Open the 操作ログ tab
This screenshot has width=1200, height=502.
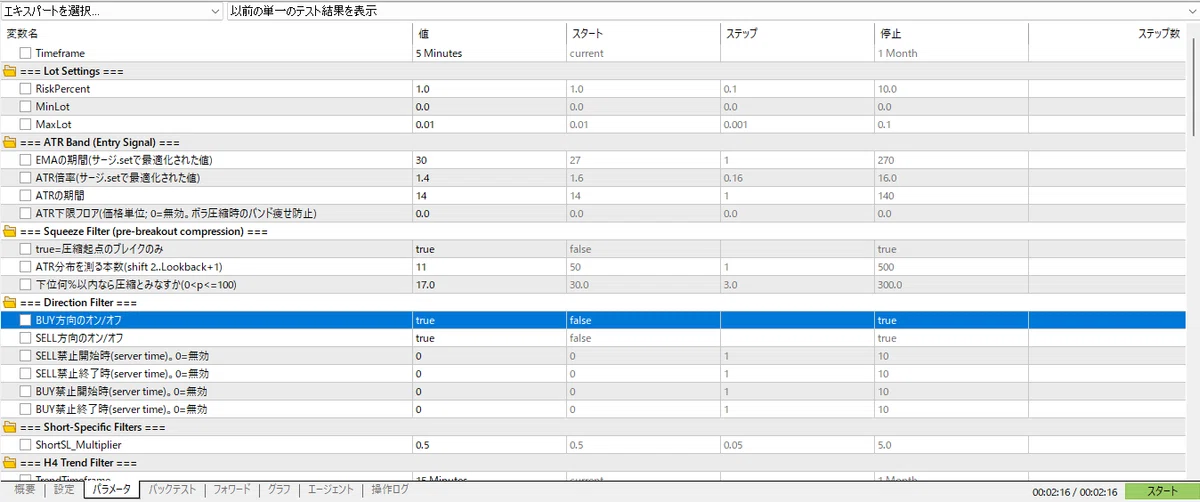coord(390,490)
